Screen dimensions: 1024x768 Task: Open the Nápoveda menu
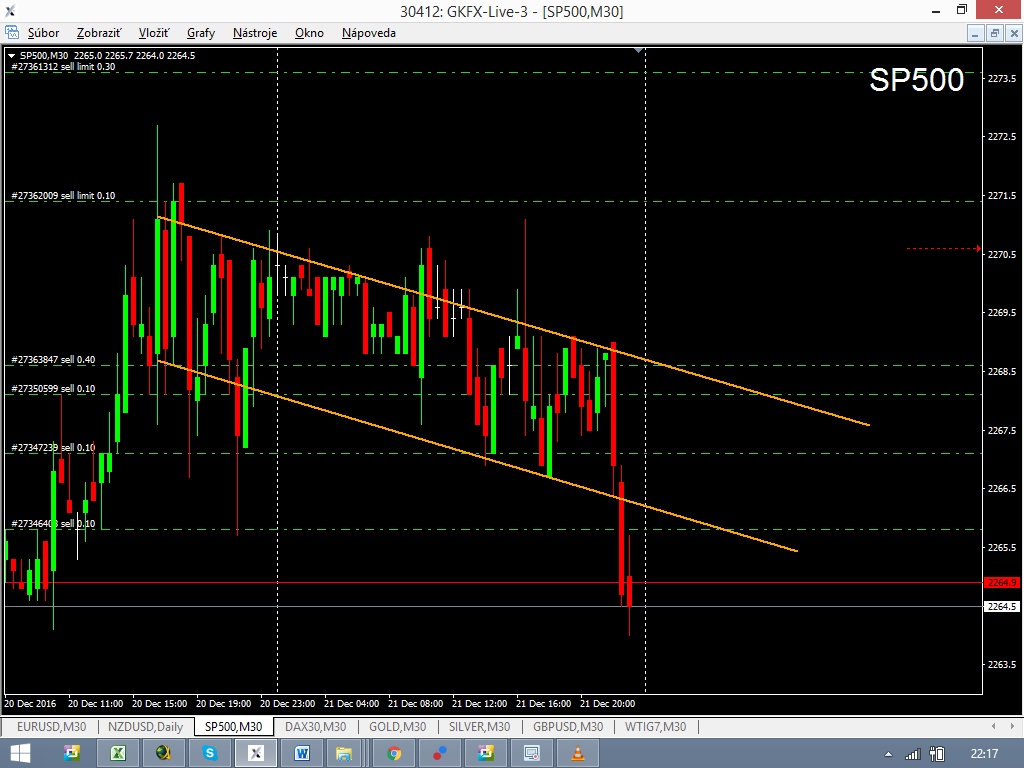368,33
